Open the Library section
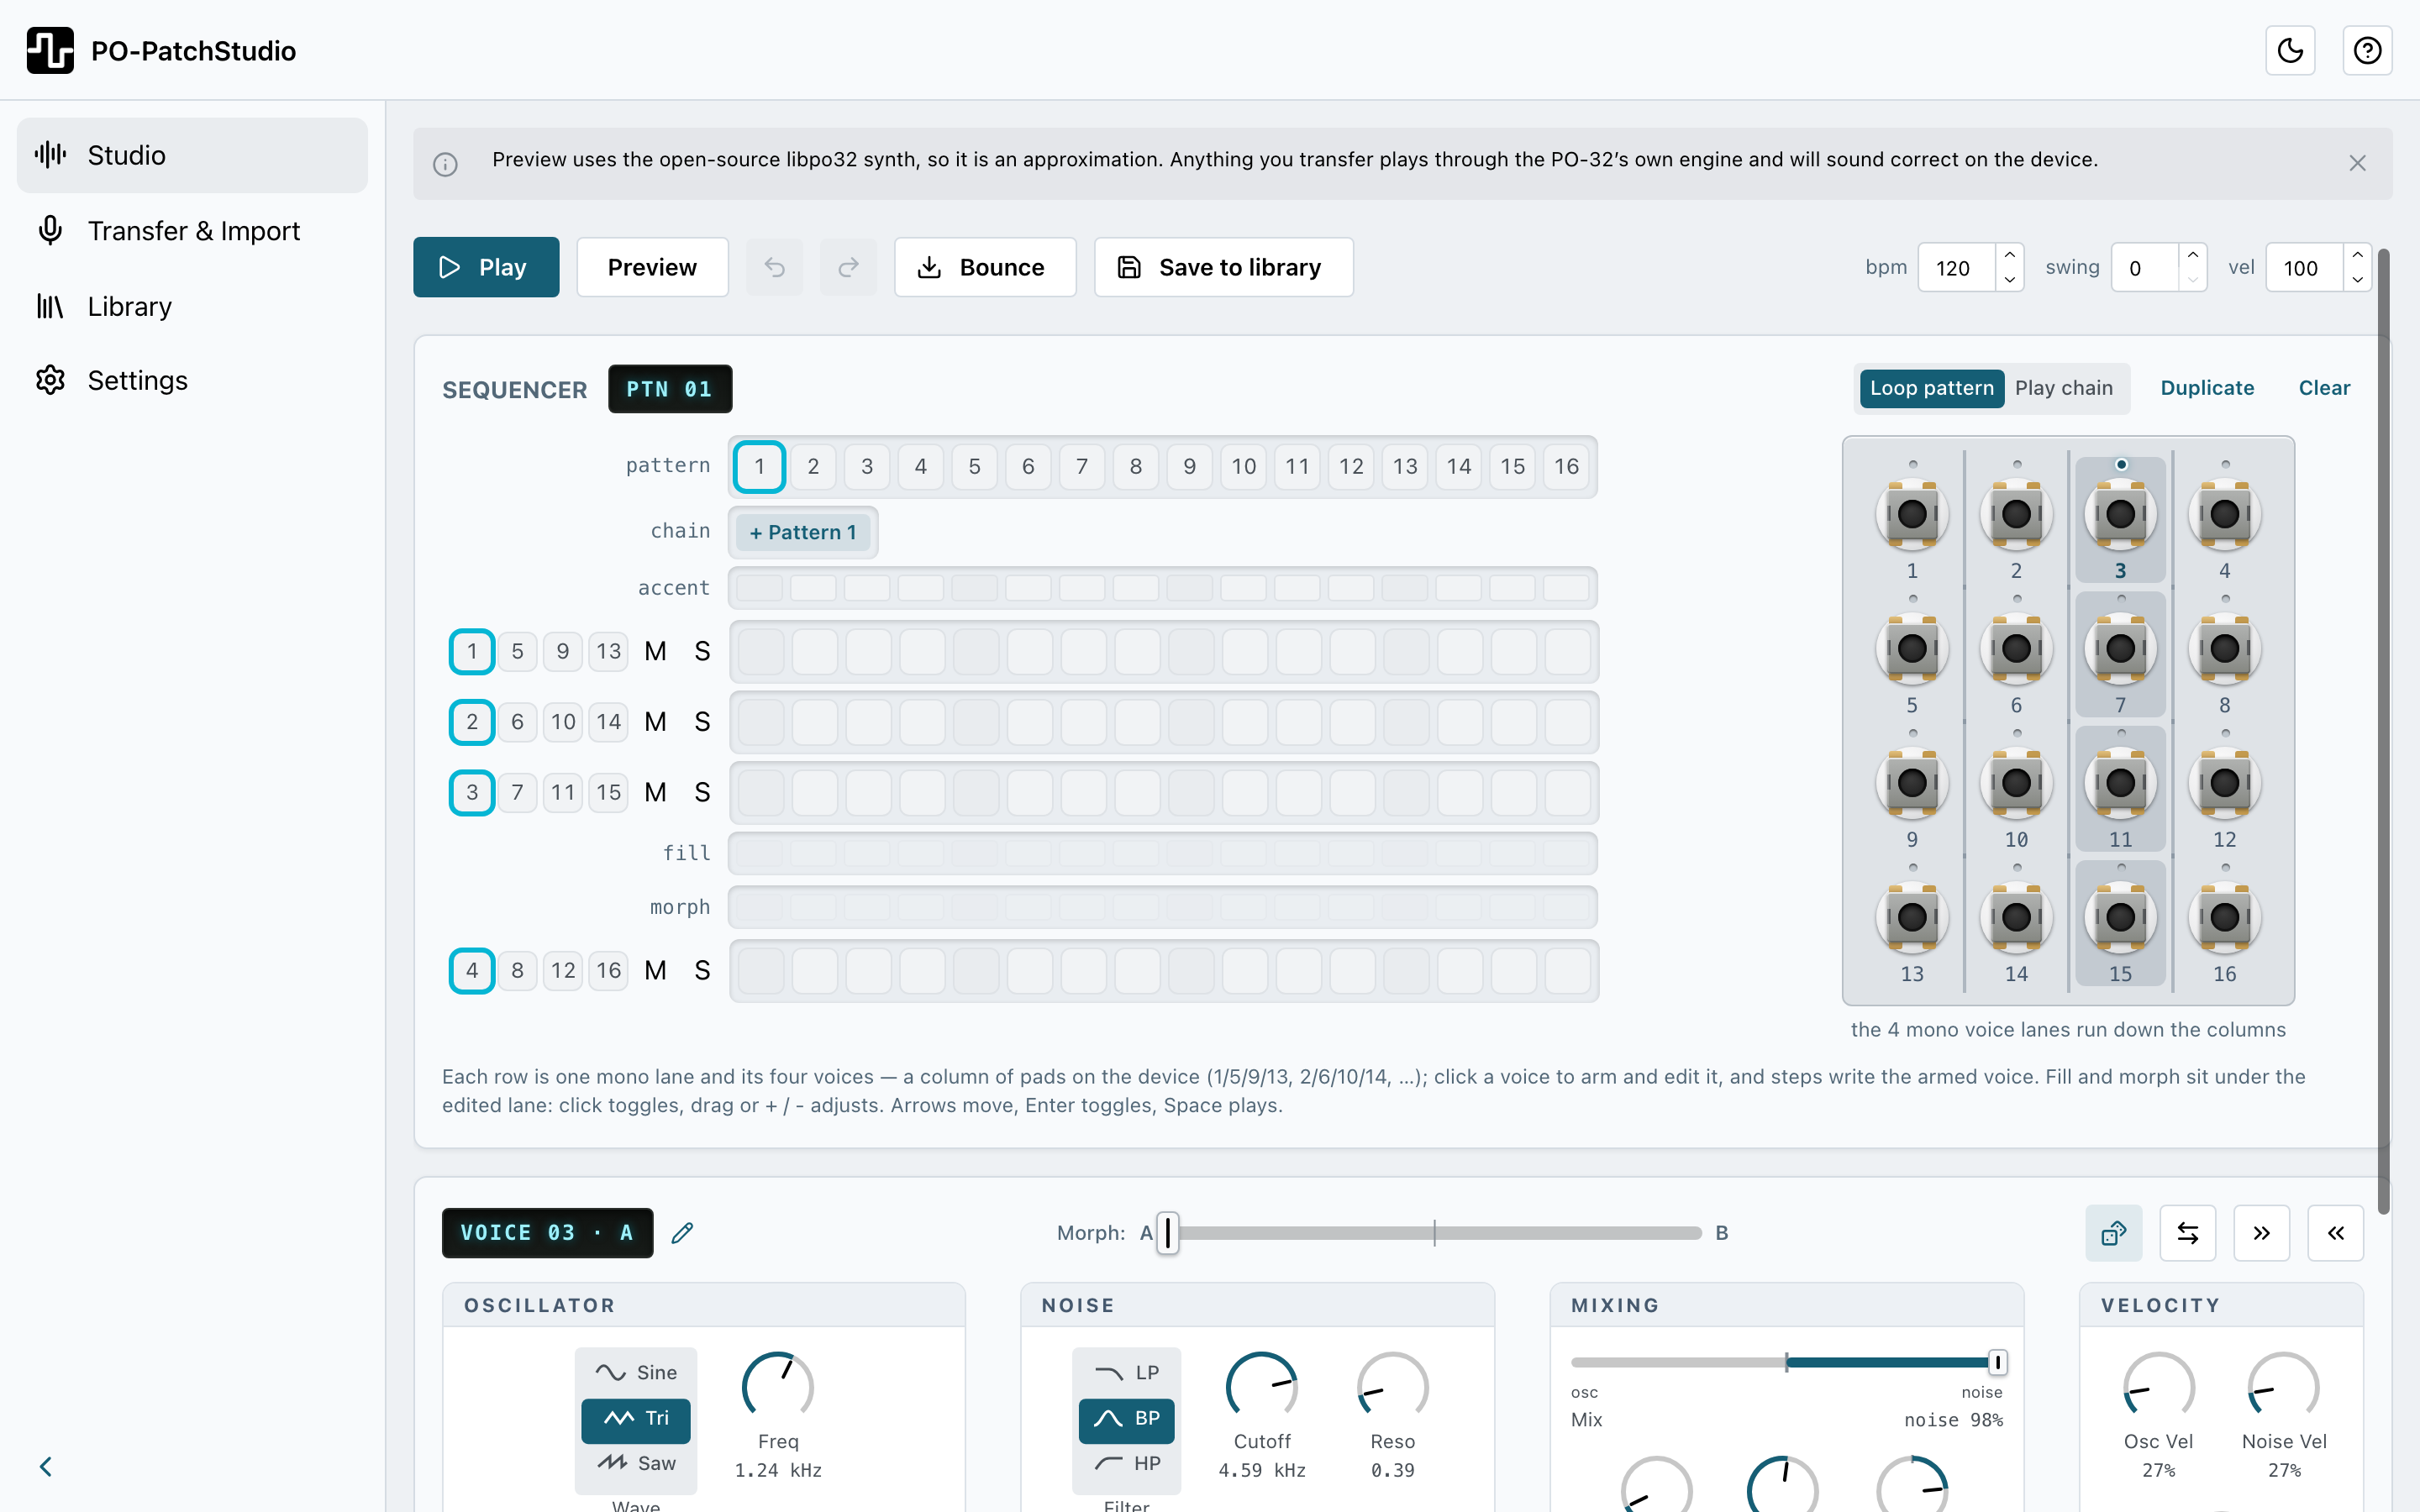2420x1512 pixels. click(x=192, y=306)
